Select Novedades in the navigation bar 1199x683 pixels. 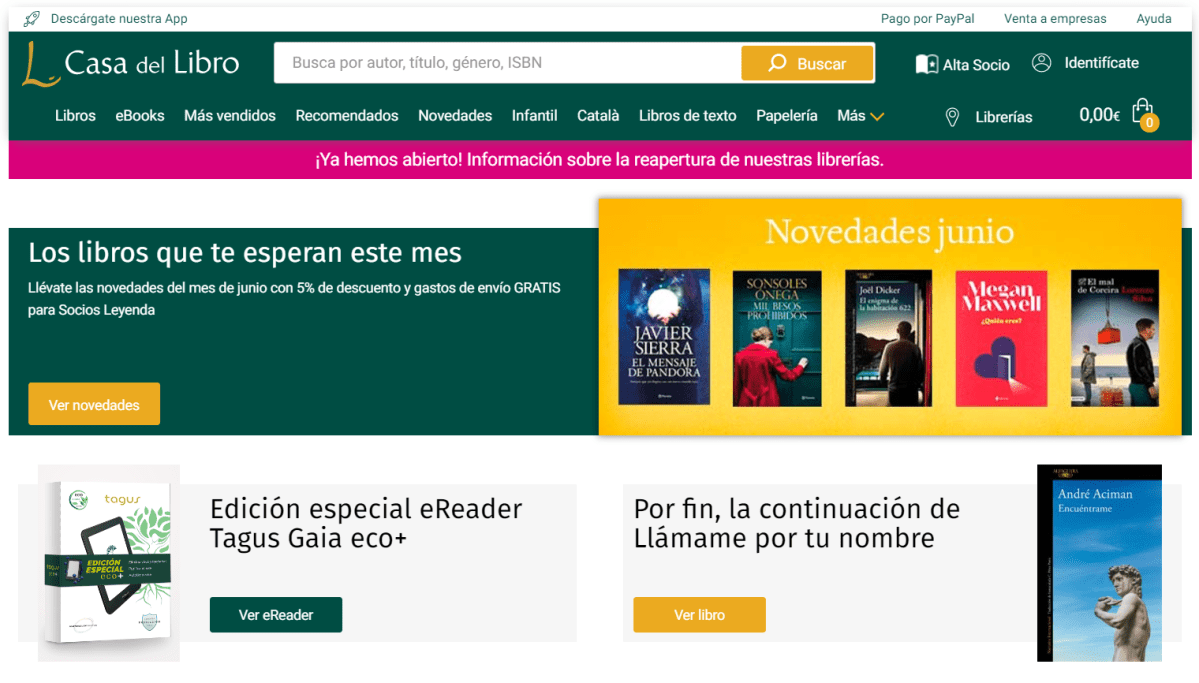(455, 116)
